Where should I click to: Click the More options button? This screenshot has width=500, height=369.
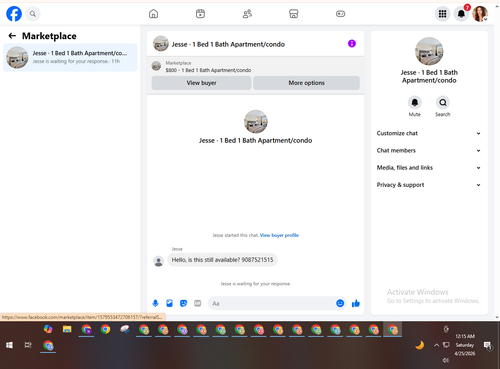(306, 83)
